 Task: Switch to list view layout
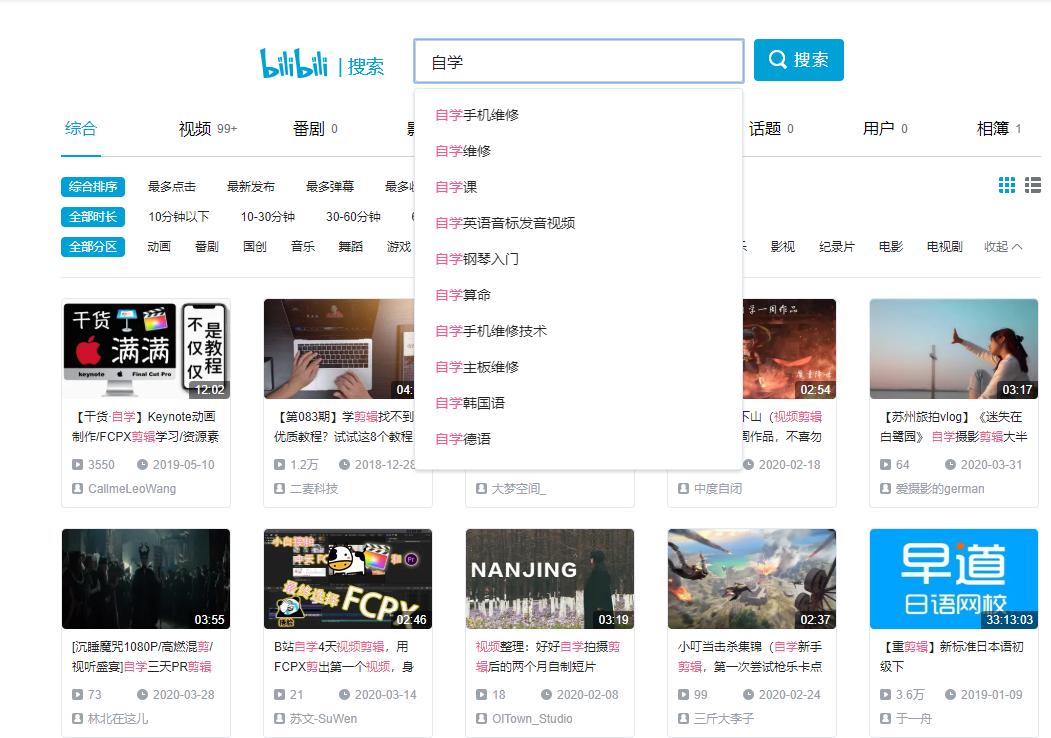tap(1033, 185)
